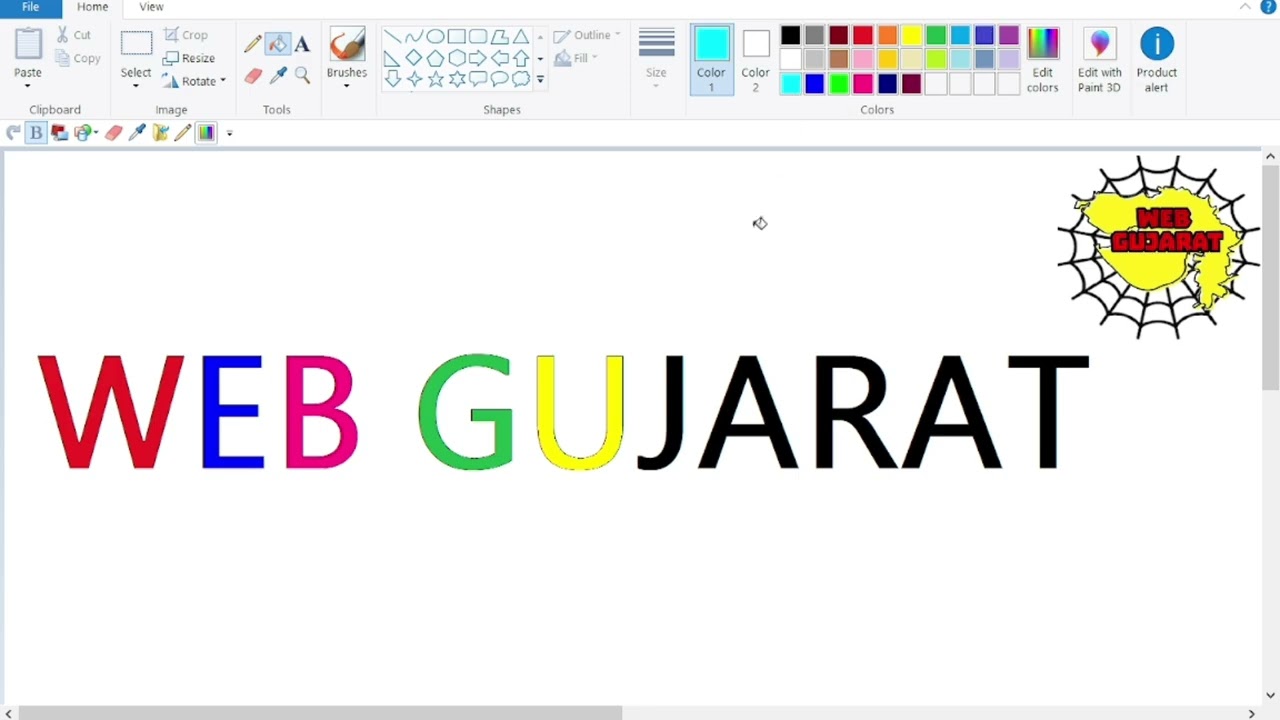Image resolution: width=1280 pixels, height=720 pixels.
Task: Select the Curve shape
Action: (x=414, y=36)
